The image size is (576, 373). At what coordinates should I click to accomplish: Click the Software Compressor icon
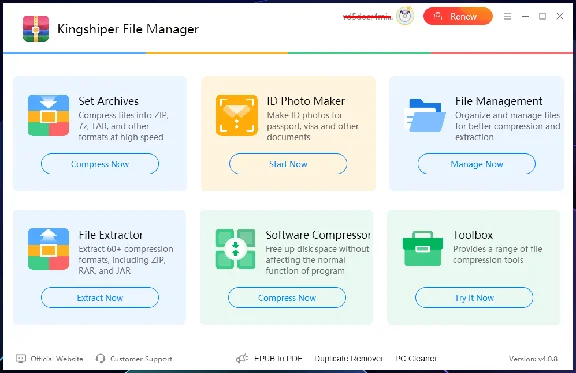[235, 249]
